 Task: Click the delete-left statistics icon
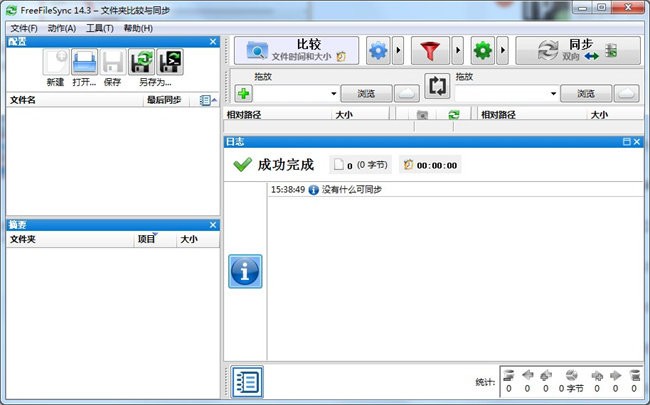[509, 376]
